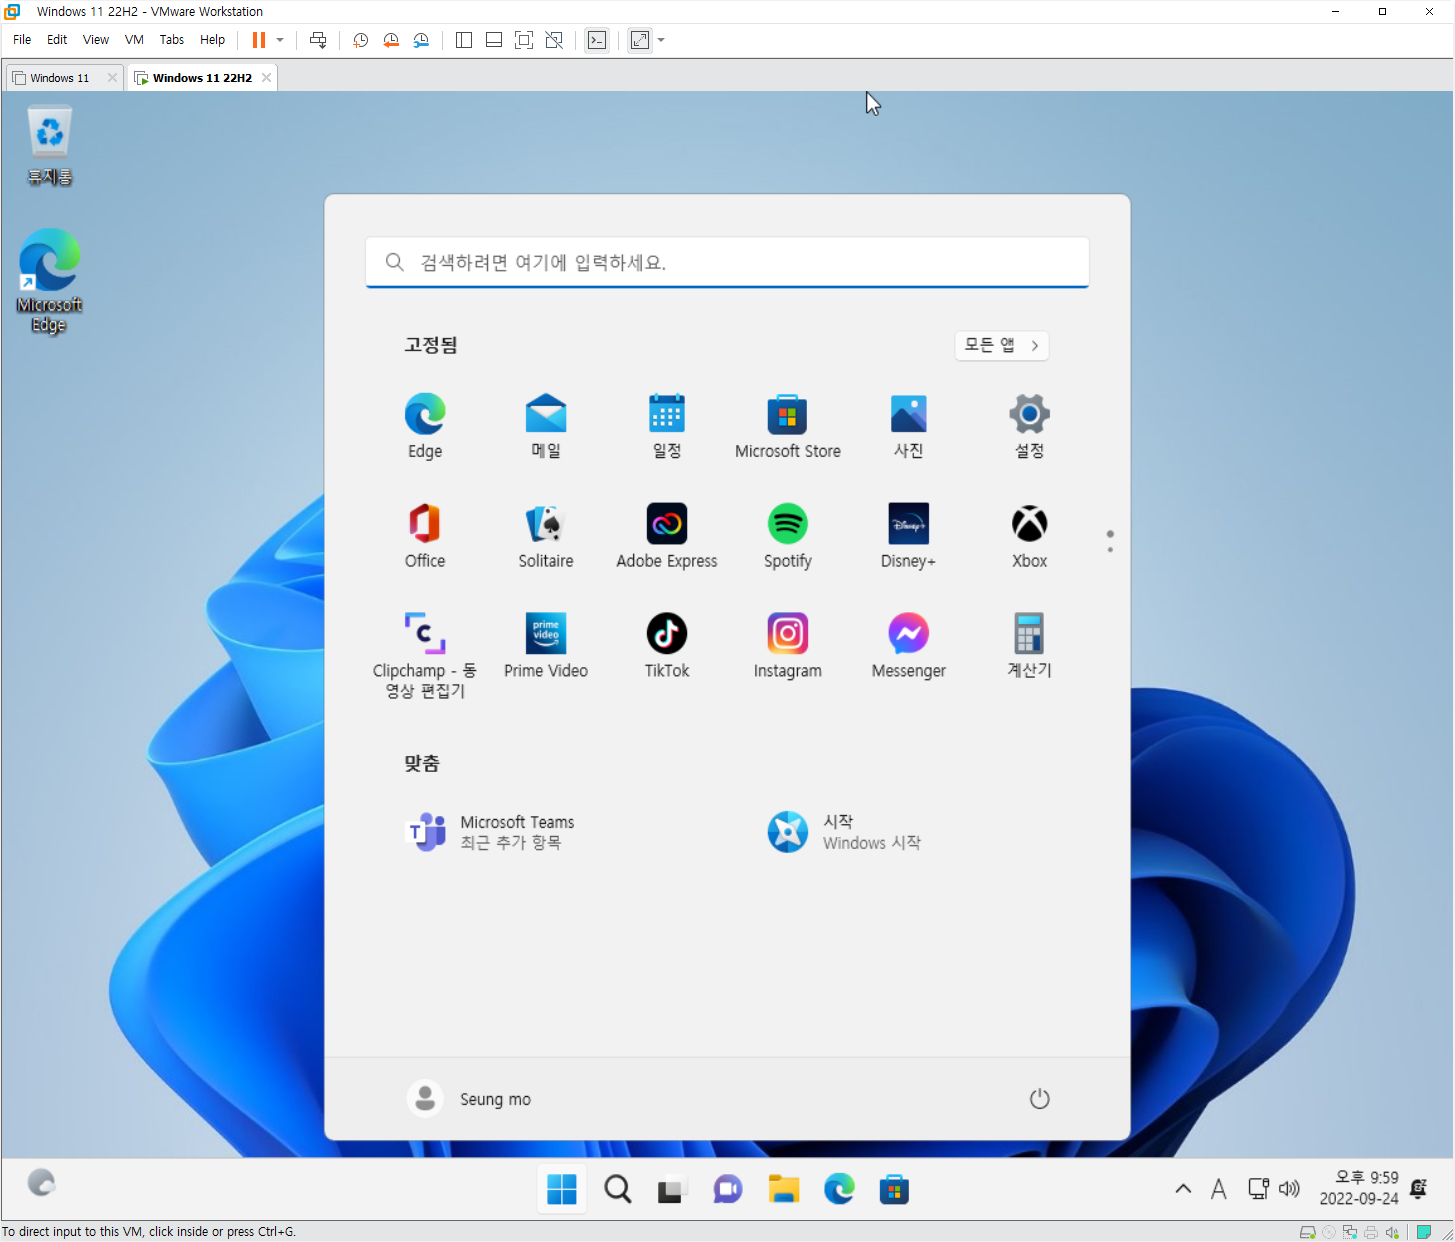Open the taskbar widgets weather icon
Viewport: 1455px width, 1242px height.
click(x=41, y=1183)
